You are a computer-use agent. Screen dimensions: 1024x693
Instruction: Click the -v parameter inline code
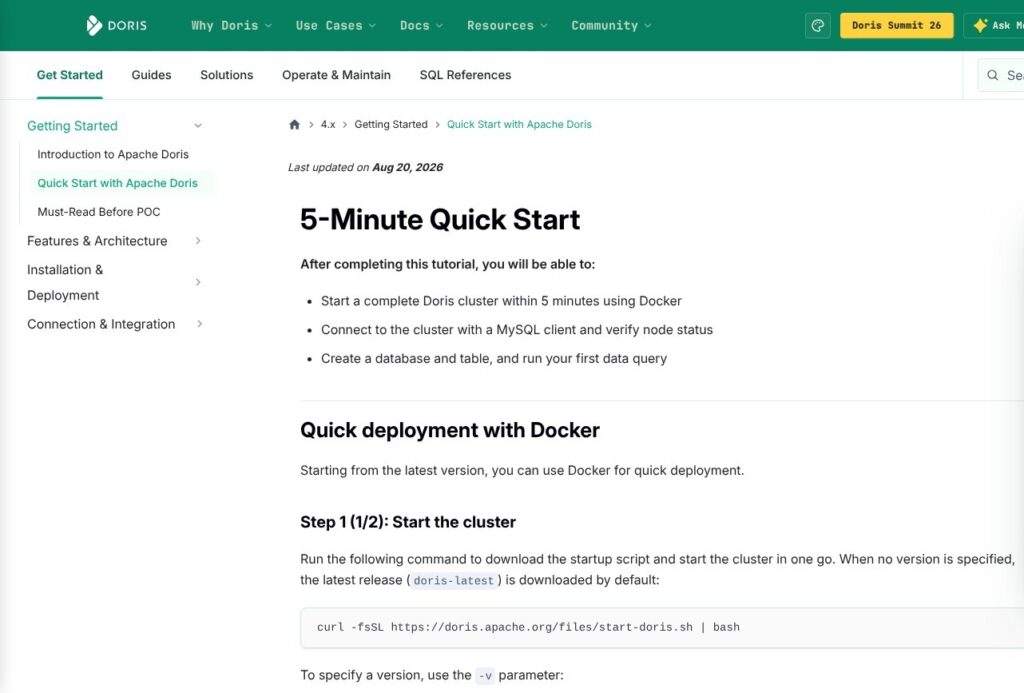click(x=485, y=675)
